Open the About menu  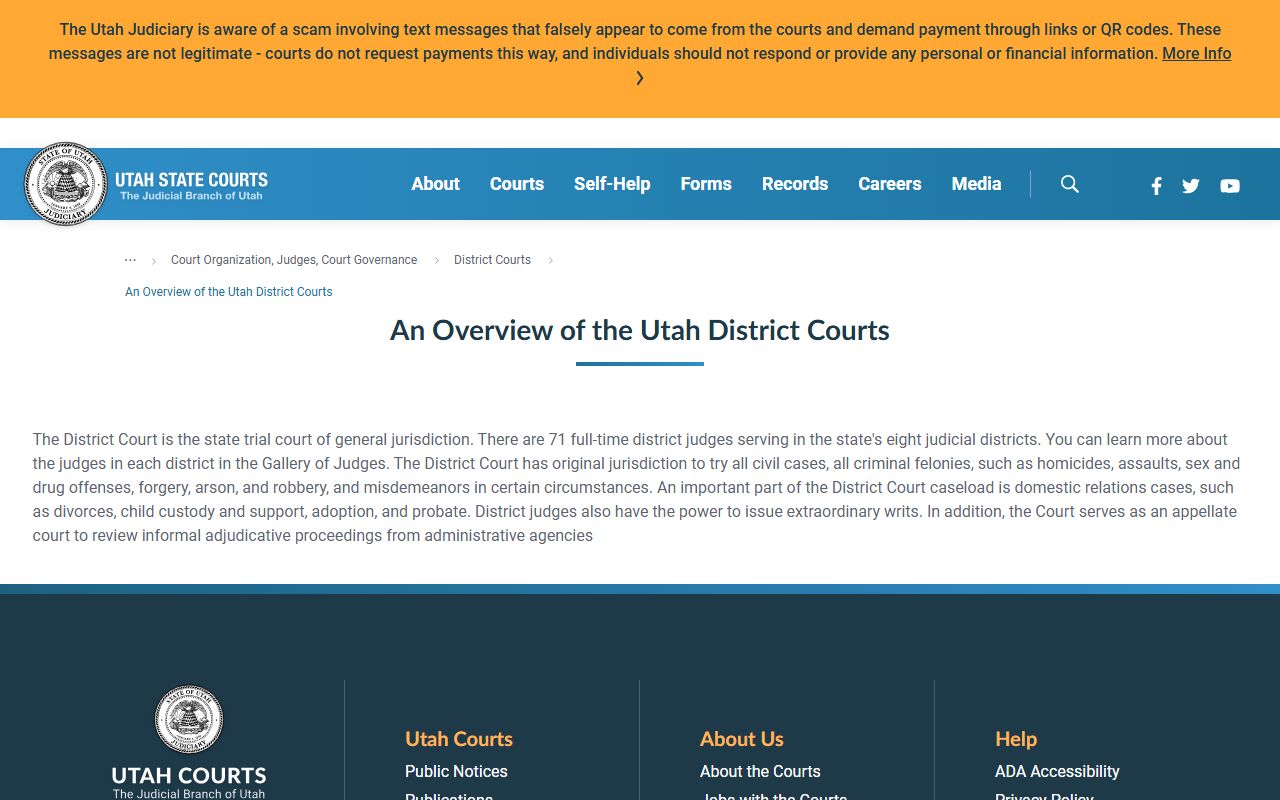(436, 184)
